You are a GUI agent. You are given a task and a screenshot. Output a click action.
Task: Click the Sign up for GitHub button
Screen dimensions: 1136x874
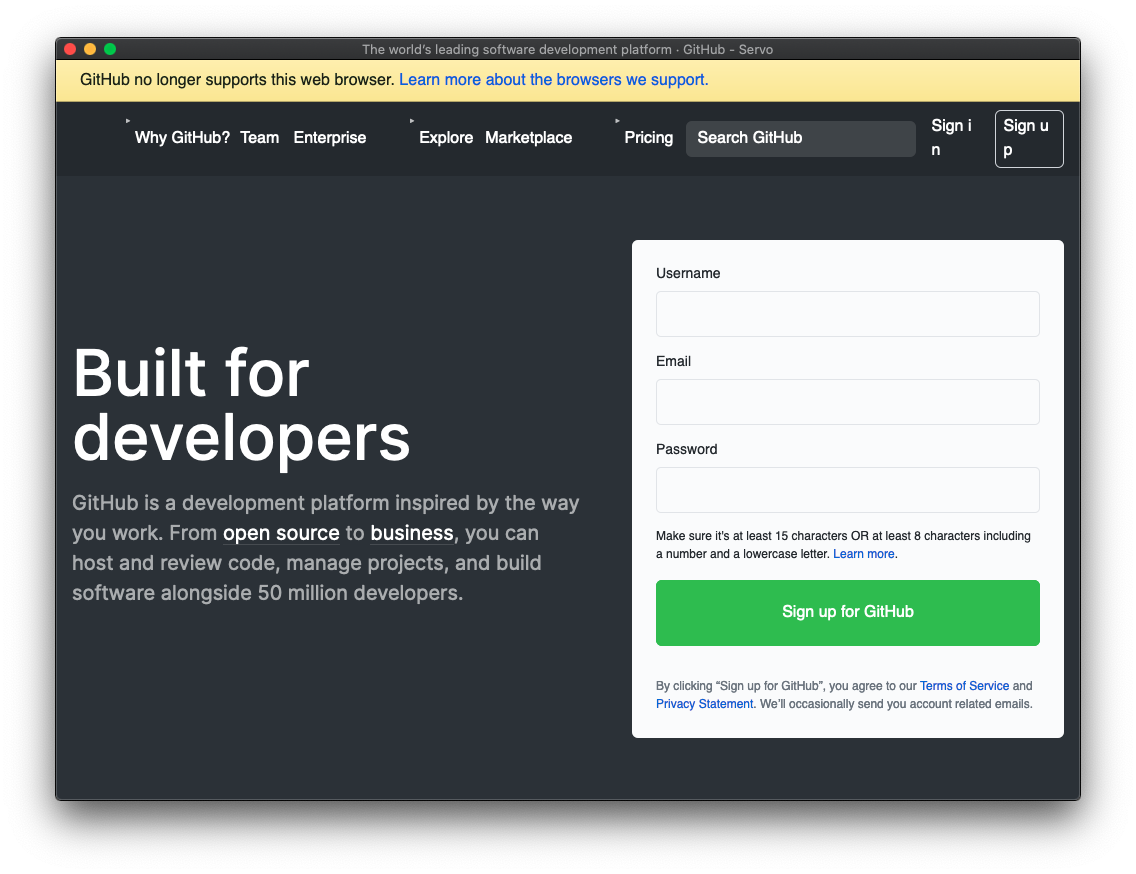(x=847, y=612)
